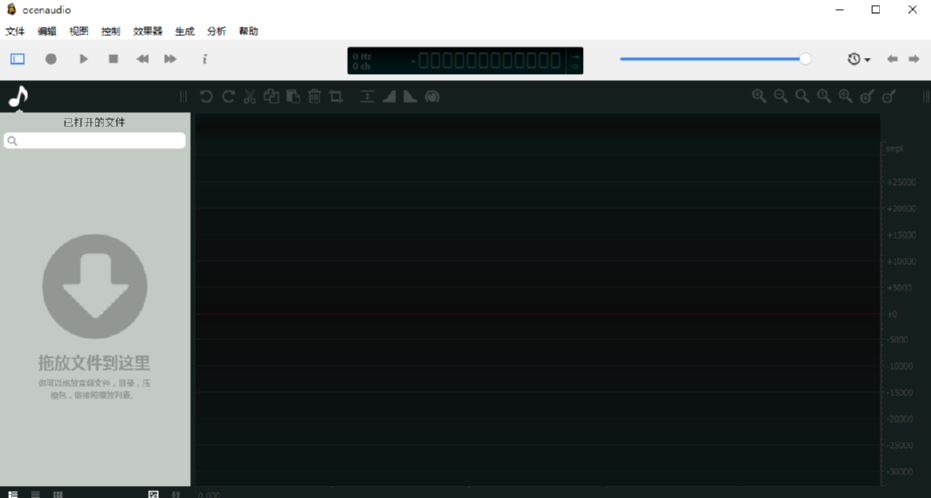Click the Stop button
This screenshot has height=498, width=931.
point(113,59)
